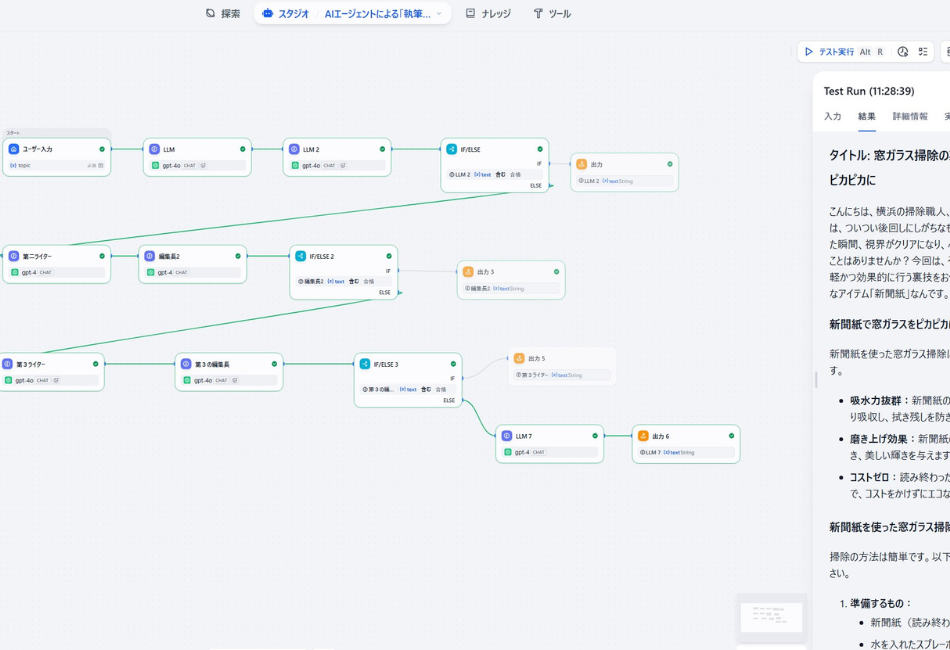Go to the 探索 navigation item
Image resolution: width=950 pixels, height=650 pixels.
(222, 14)
